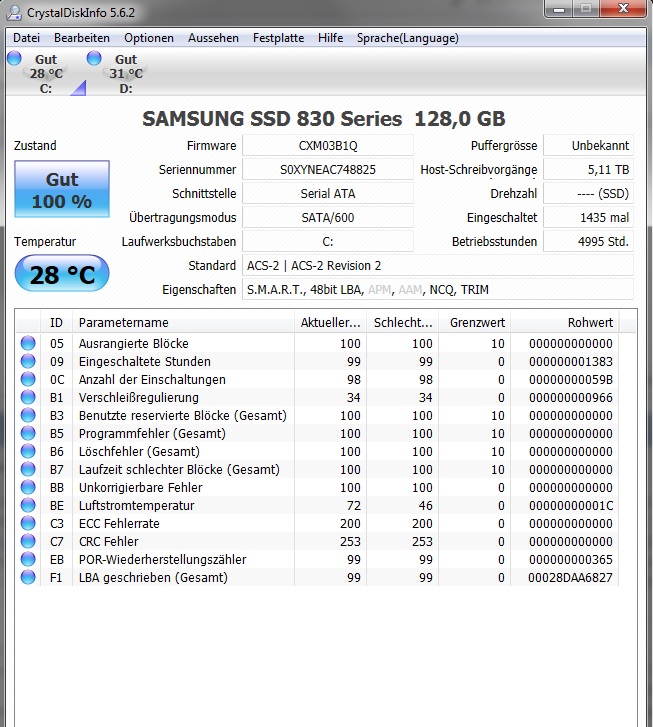The height and width of the screenshot is (727, 653).
Task: Click the status orb for CRC Fehler
Action: tap(28, 541)
